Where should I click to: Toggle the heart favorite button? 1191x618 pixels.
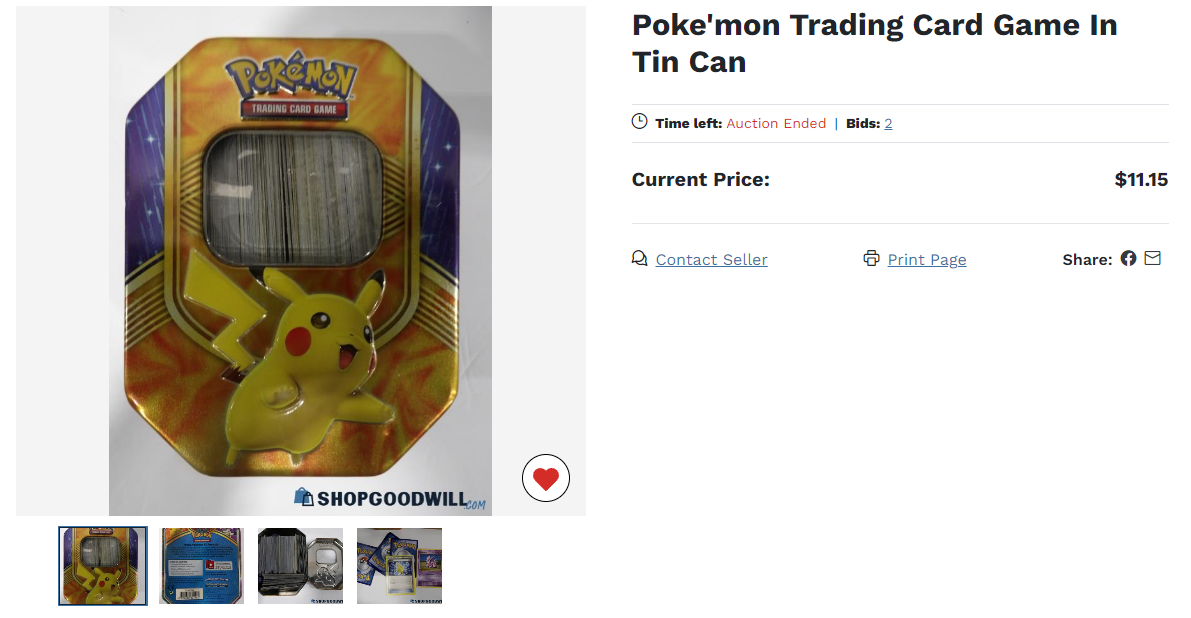[x=545, y=478]
